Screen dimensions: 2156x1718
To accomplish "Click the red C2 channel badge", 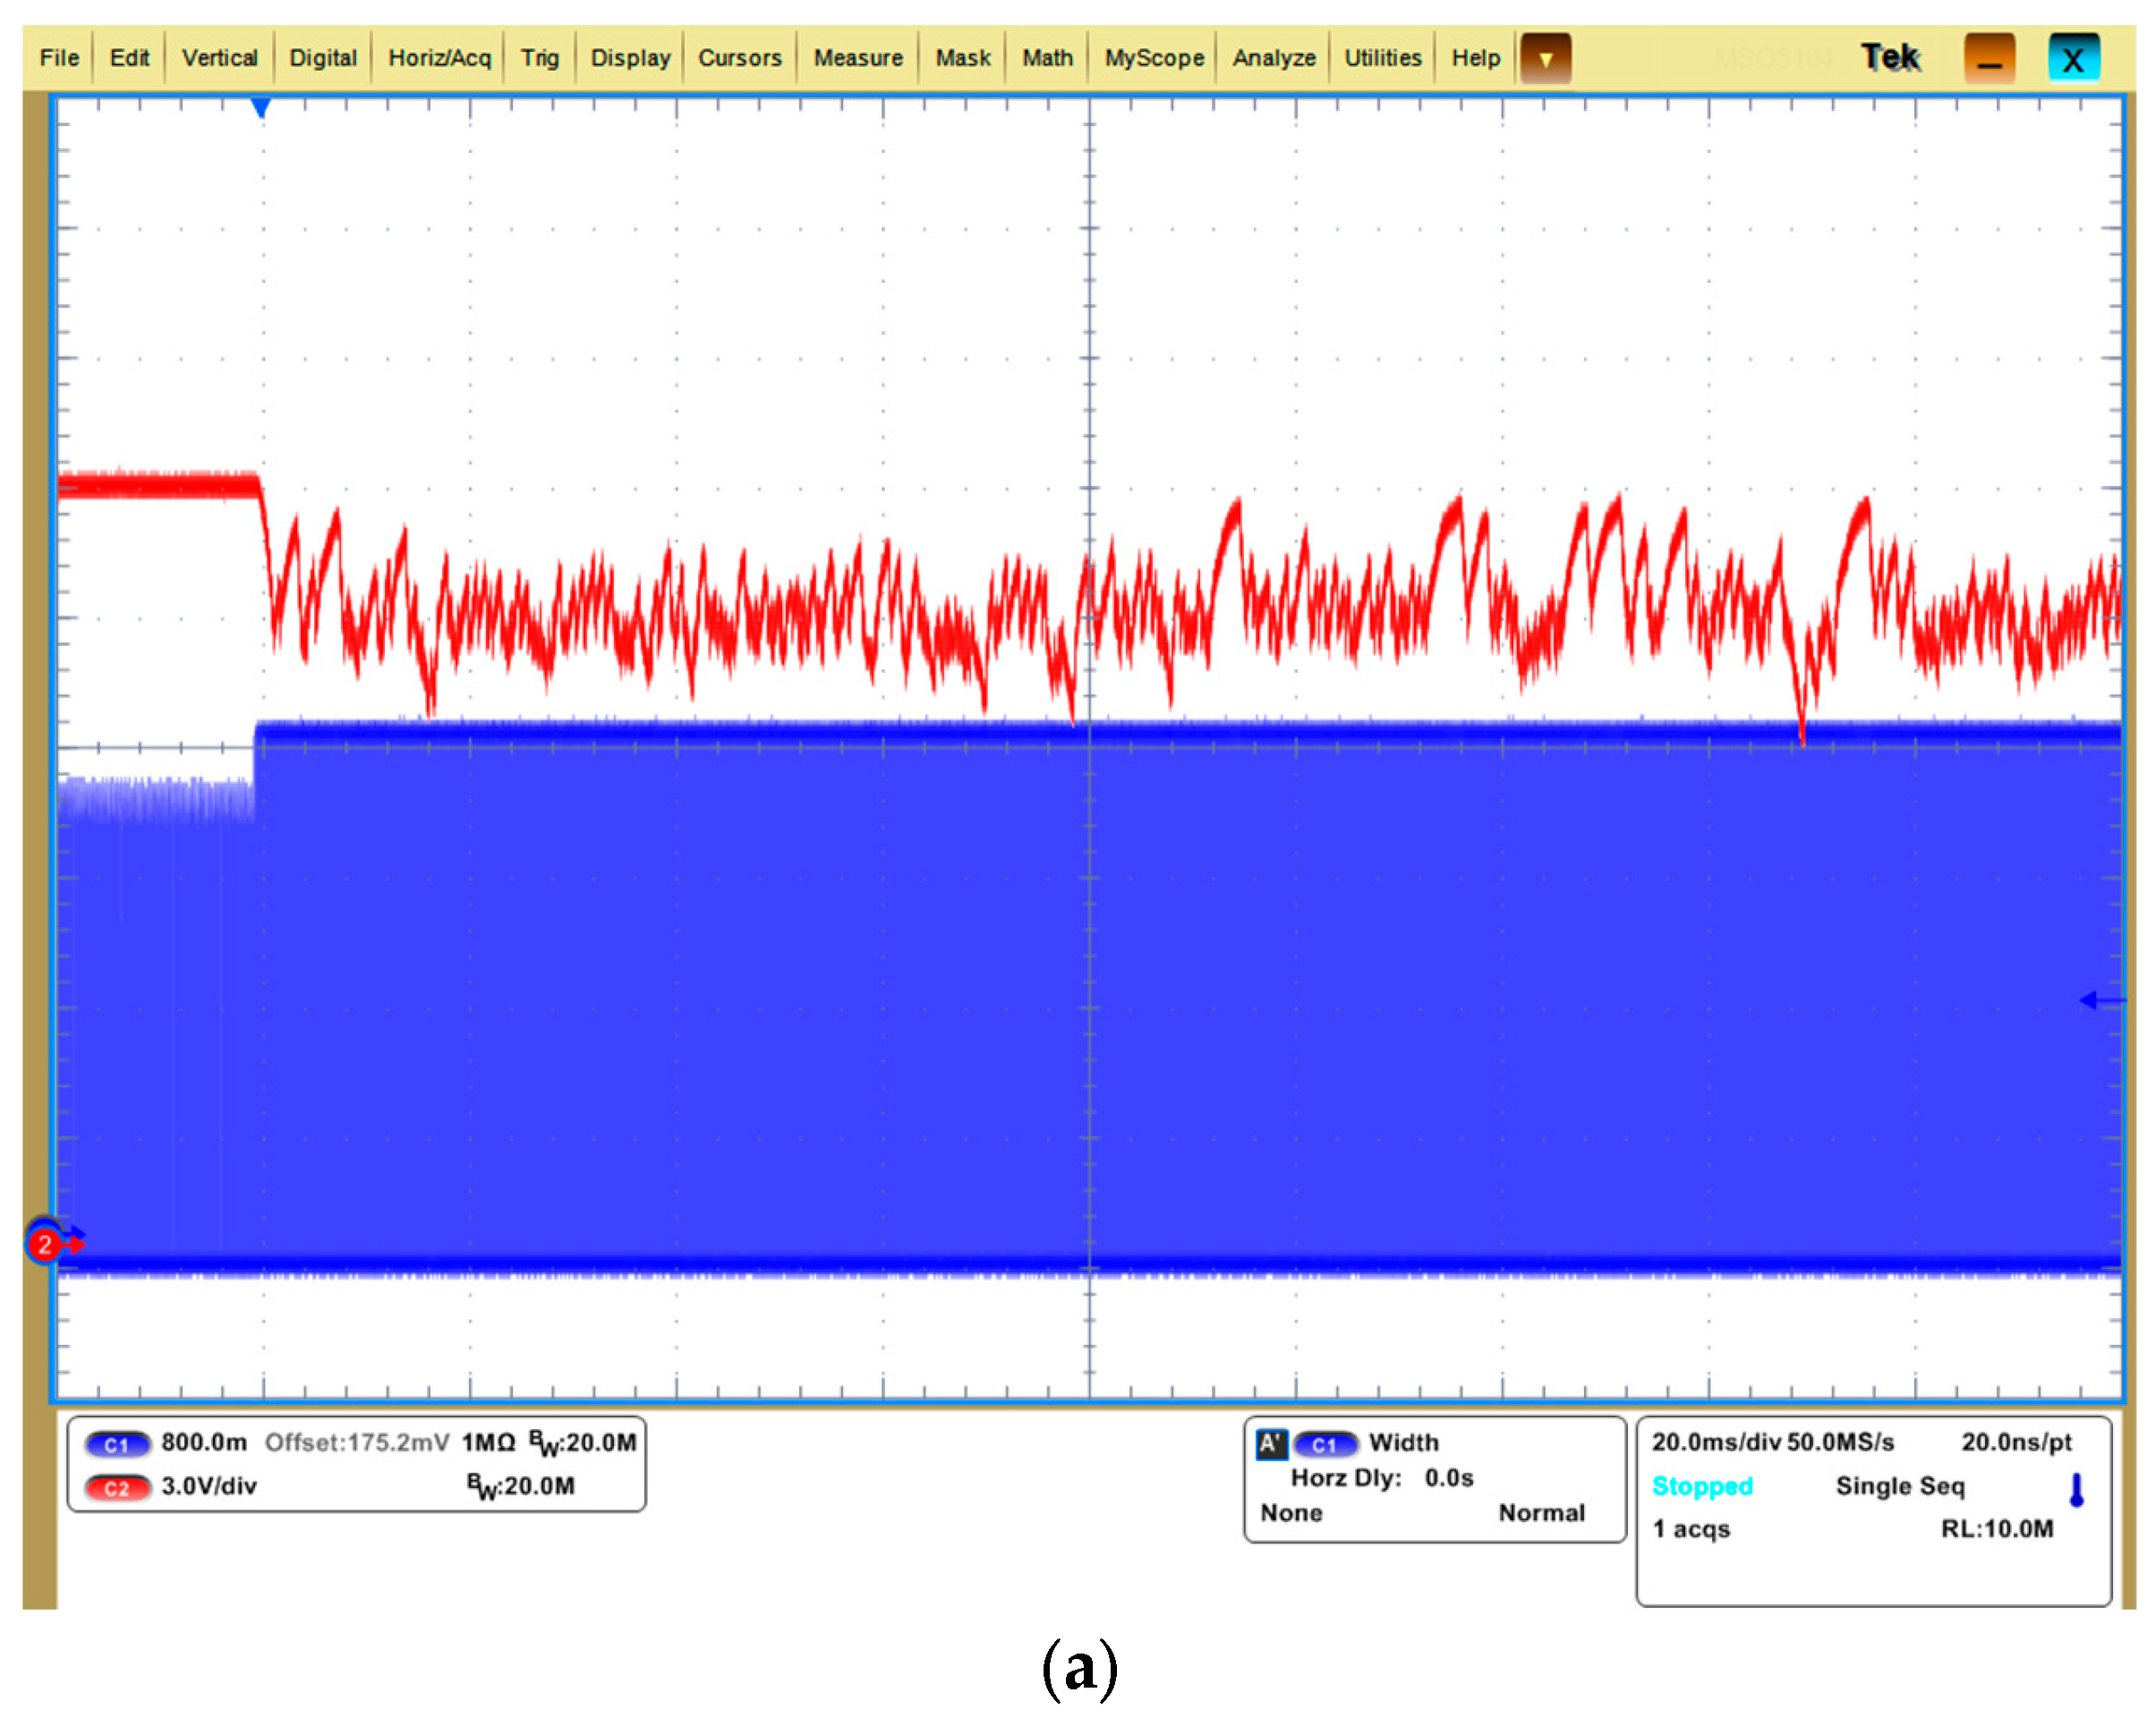I will click(x=117, y=1487).
